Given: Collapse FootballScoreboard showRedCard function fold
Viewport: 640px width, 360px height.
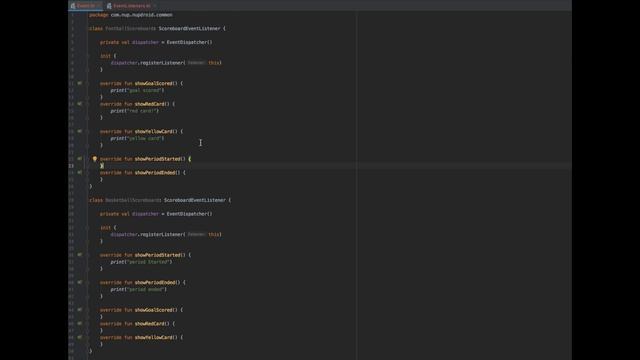Looking at the screenshot, I should 88,104.
